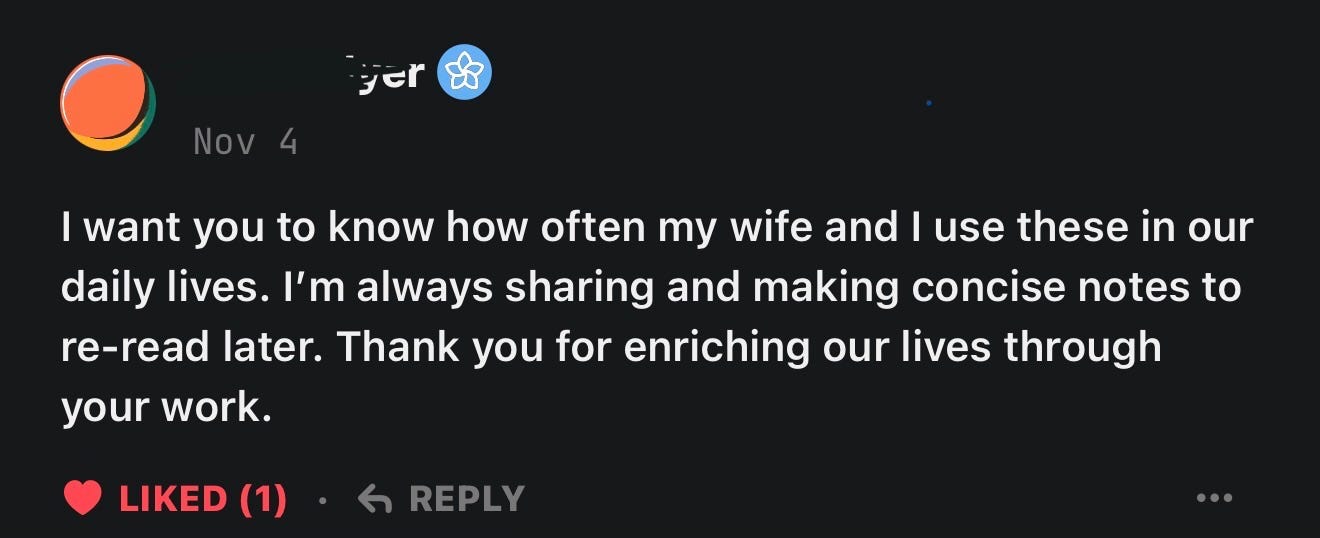Click the line starting "re-read later"
Screen dimensions: 1320x538
(610, 348)
